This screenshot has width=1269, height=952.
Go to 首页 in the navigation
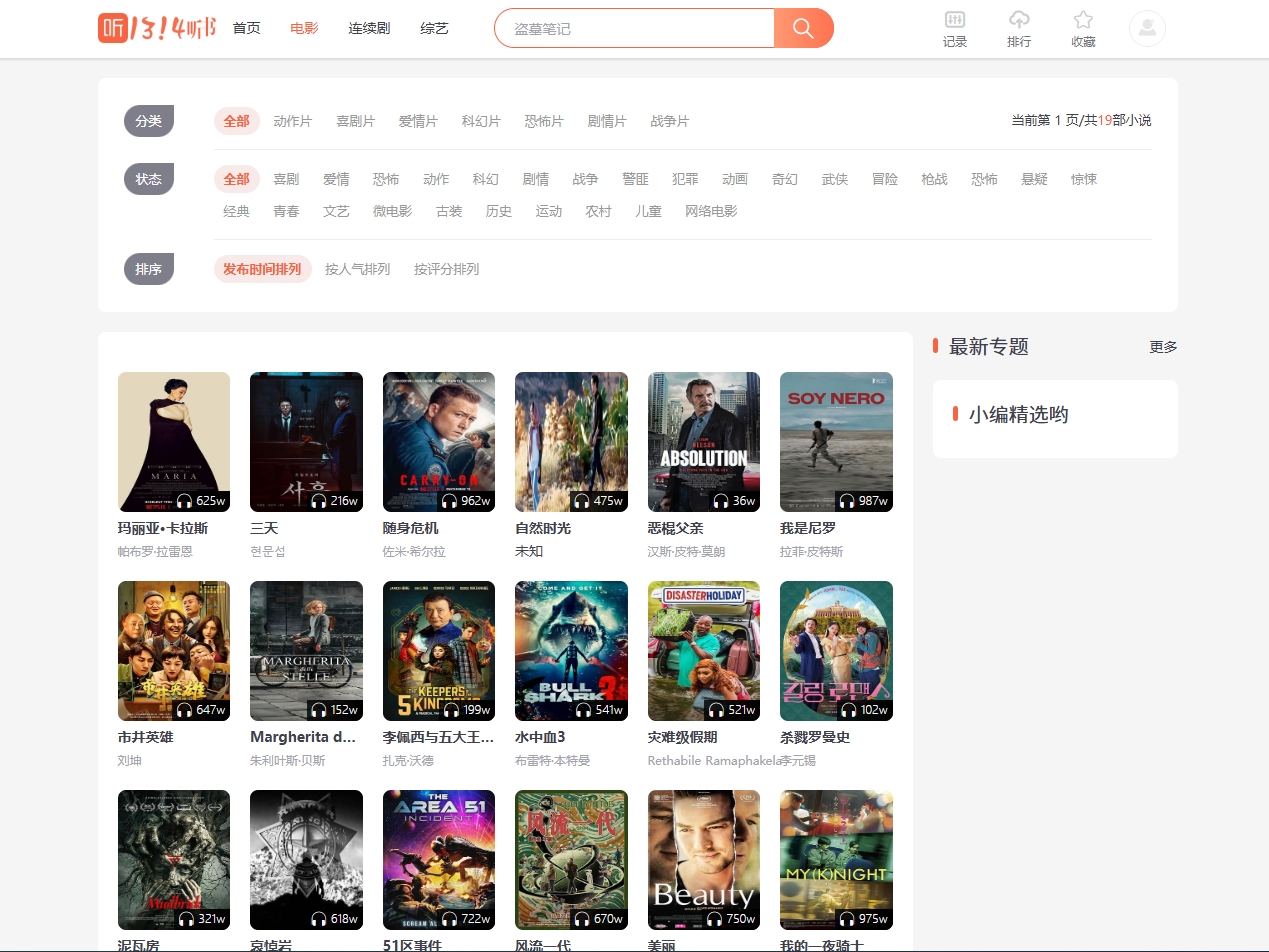[x=246, y=28]
